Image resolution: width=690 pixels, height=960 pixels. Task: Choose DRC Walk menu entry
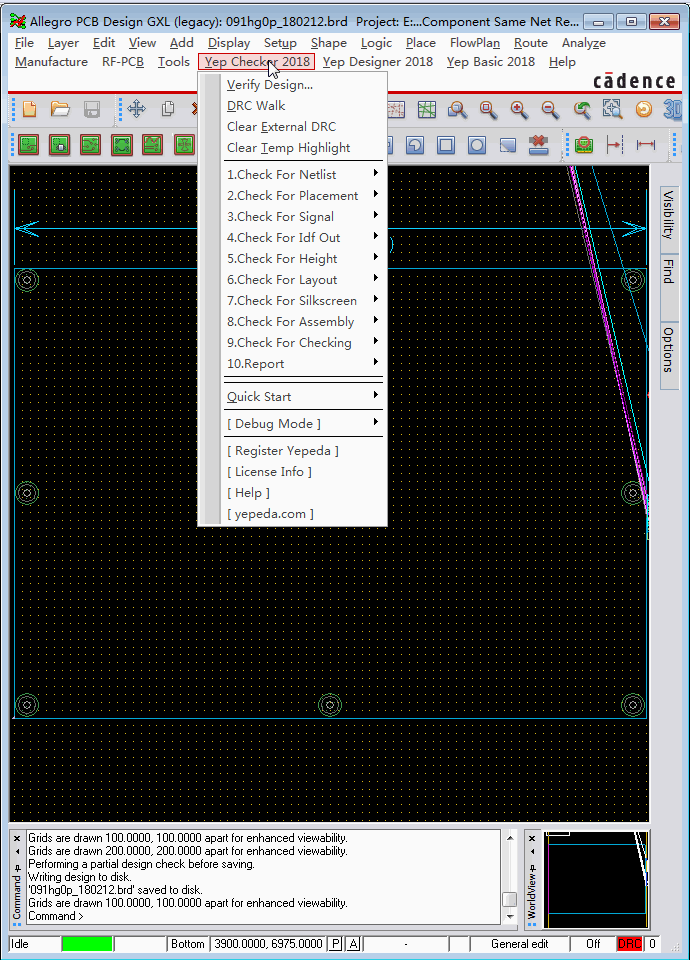pyautogui.click(x=303, y=105)
